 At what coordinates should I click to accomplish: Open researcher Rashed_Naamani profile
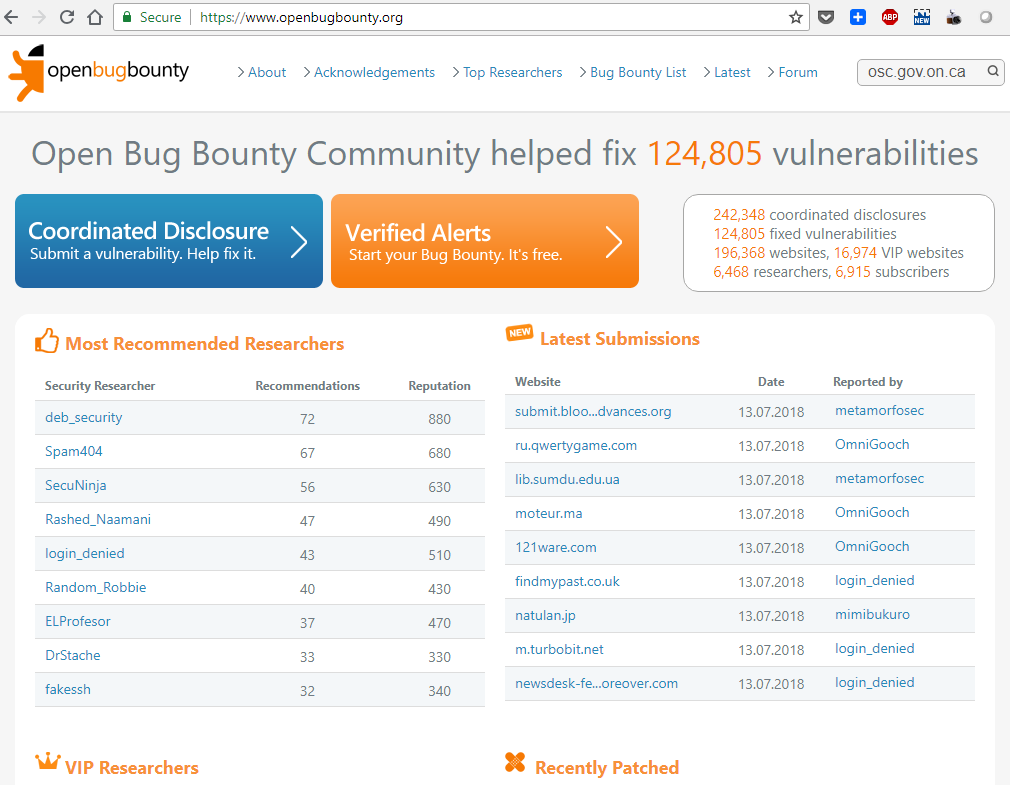point(98,519)
